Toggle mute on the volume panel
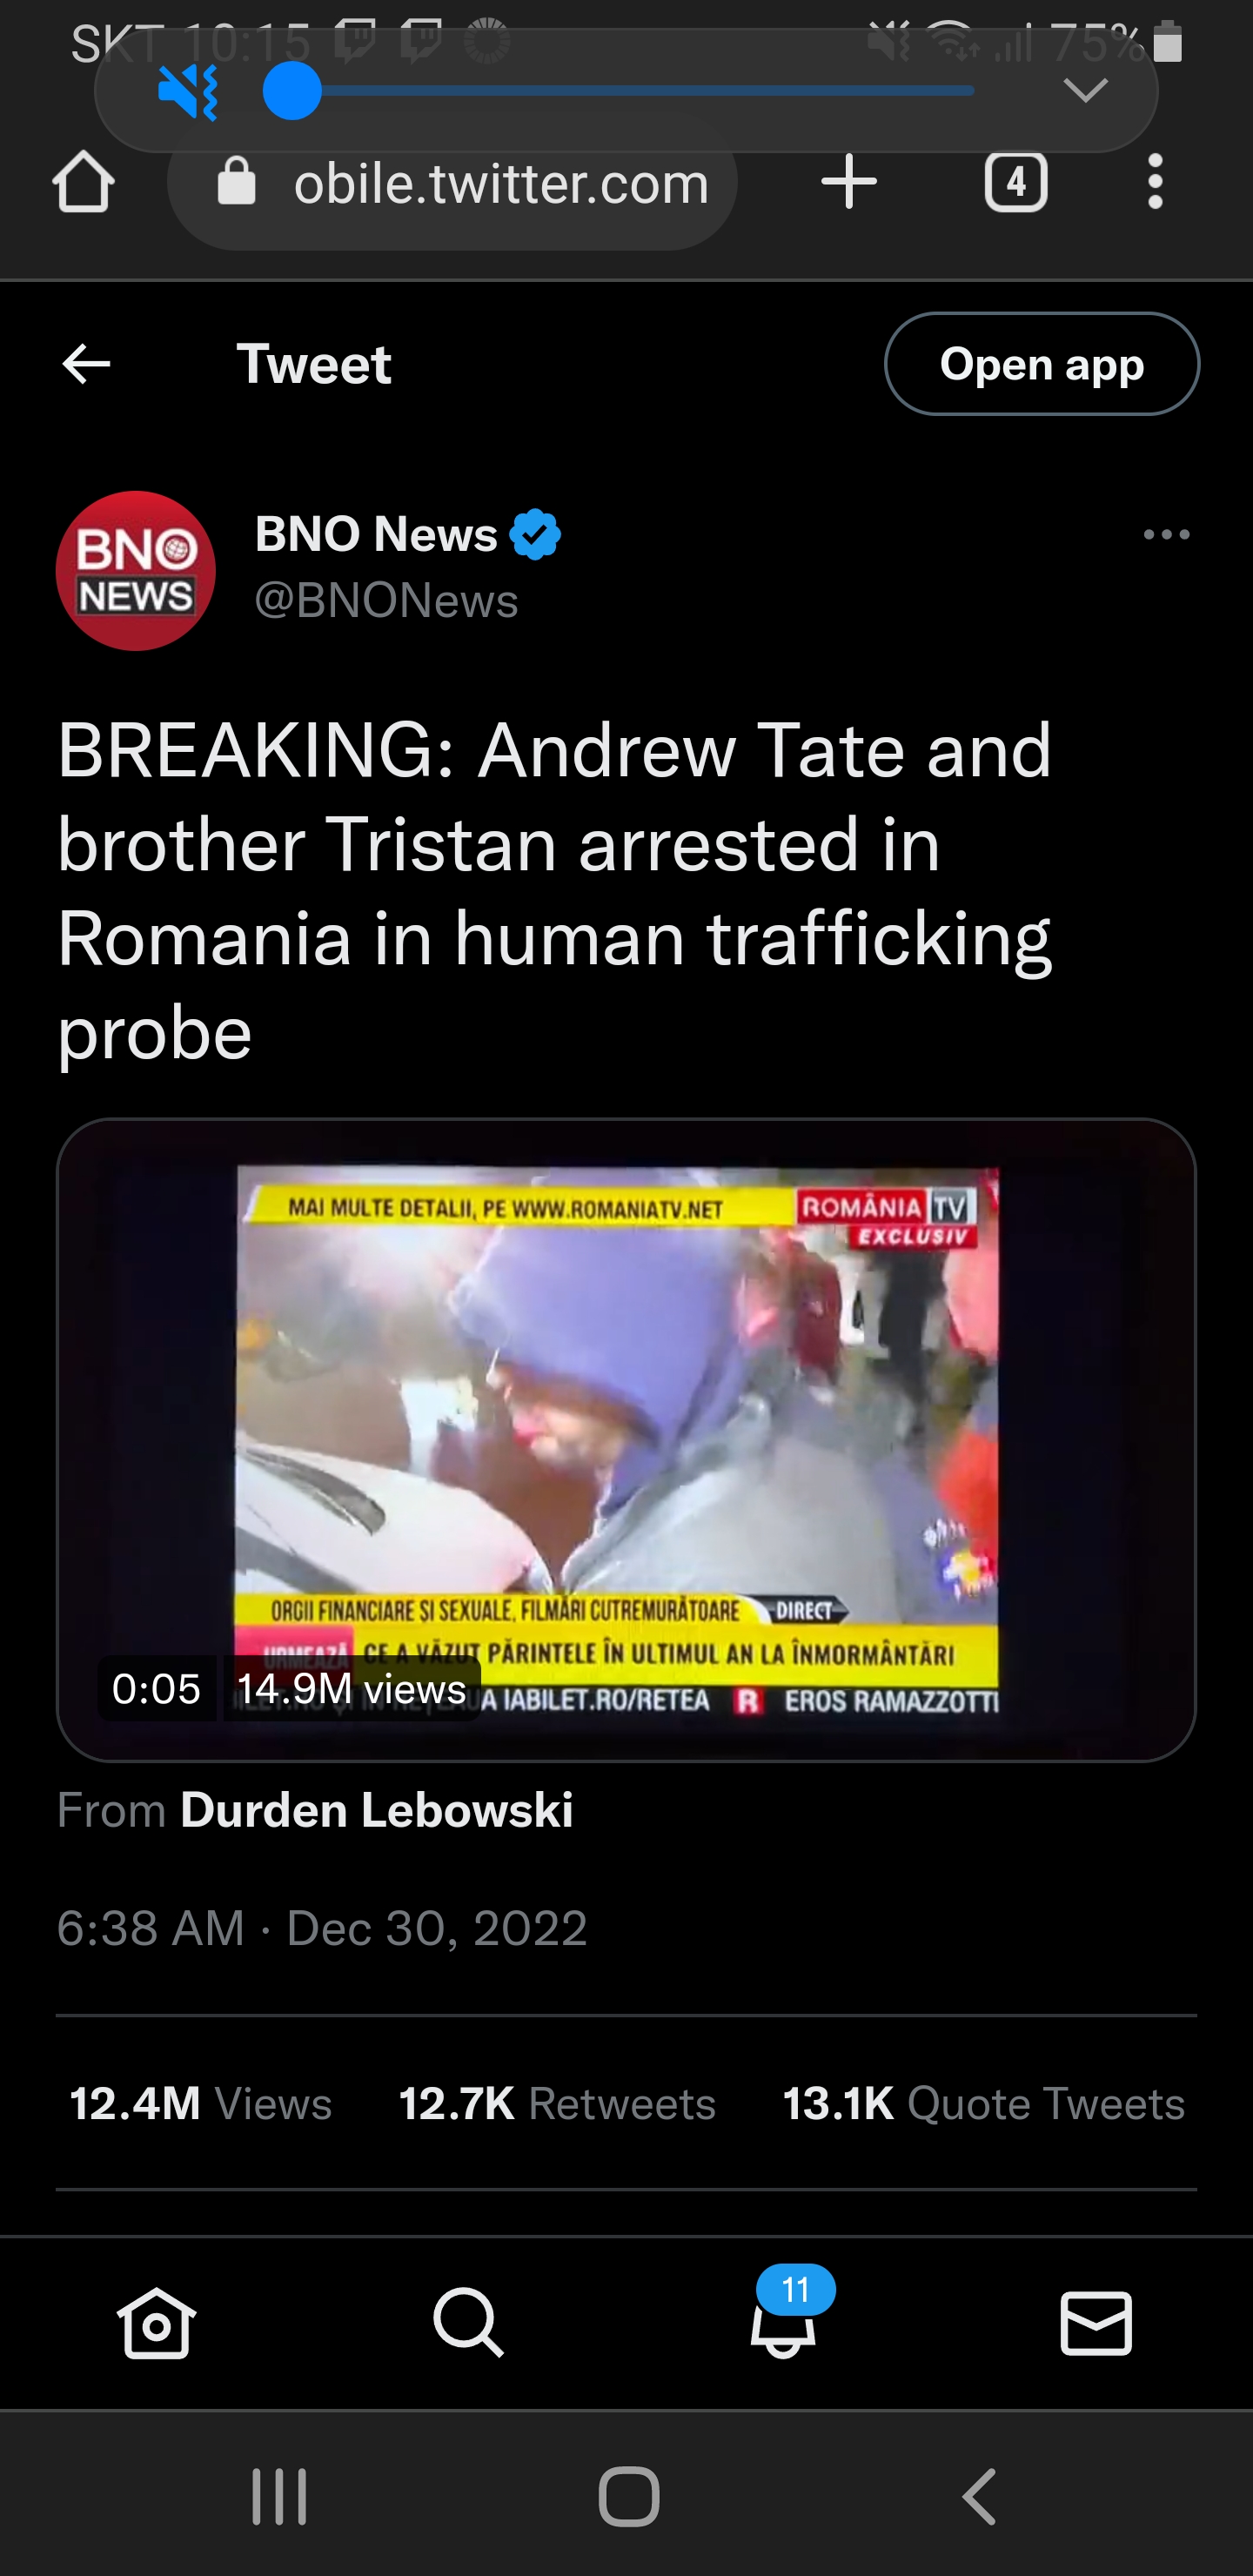Image resolution: width=1253 pixels, height=2576 pixels. click(x=188, y=92)
